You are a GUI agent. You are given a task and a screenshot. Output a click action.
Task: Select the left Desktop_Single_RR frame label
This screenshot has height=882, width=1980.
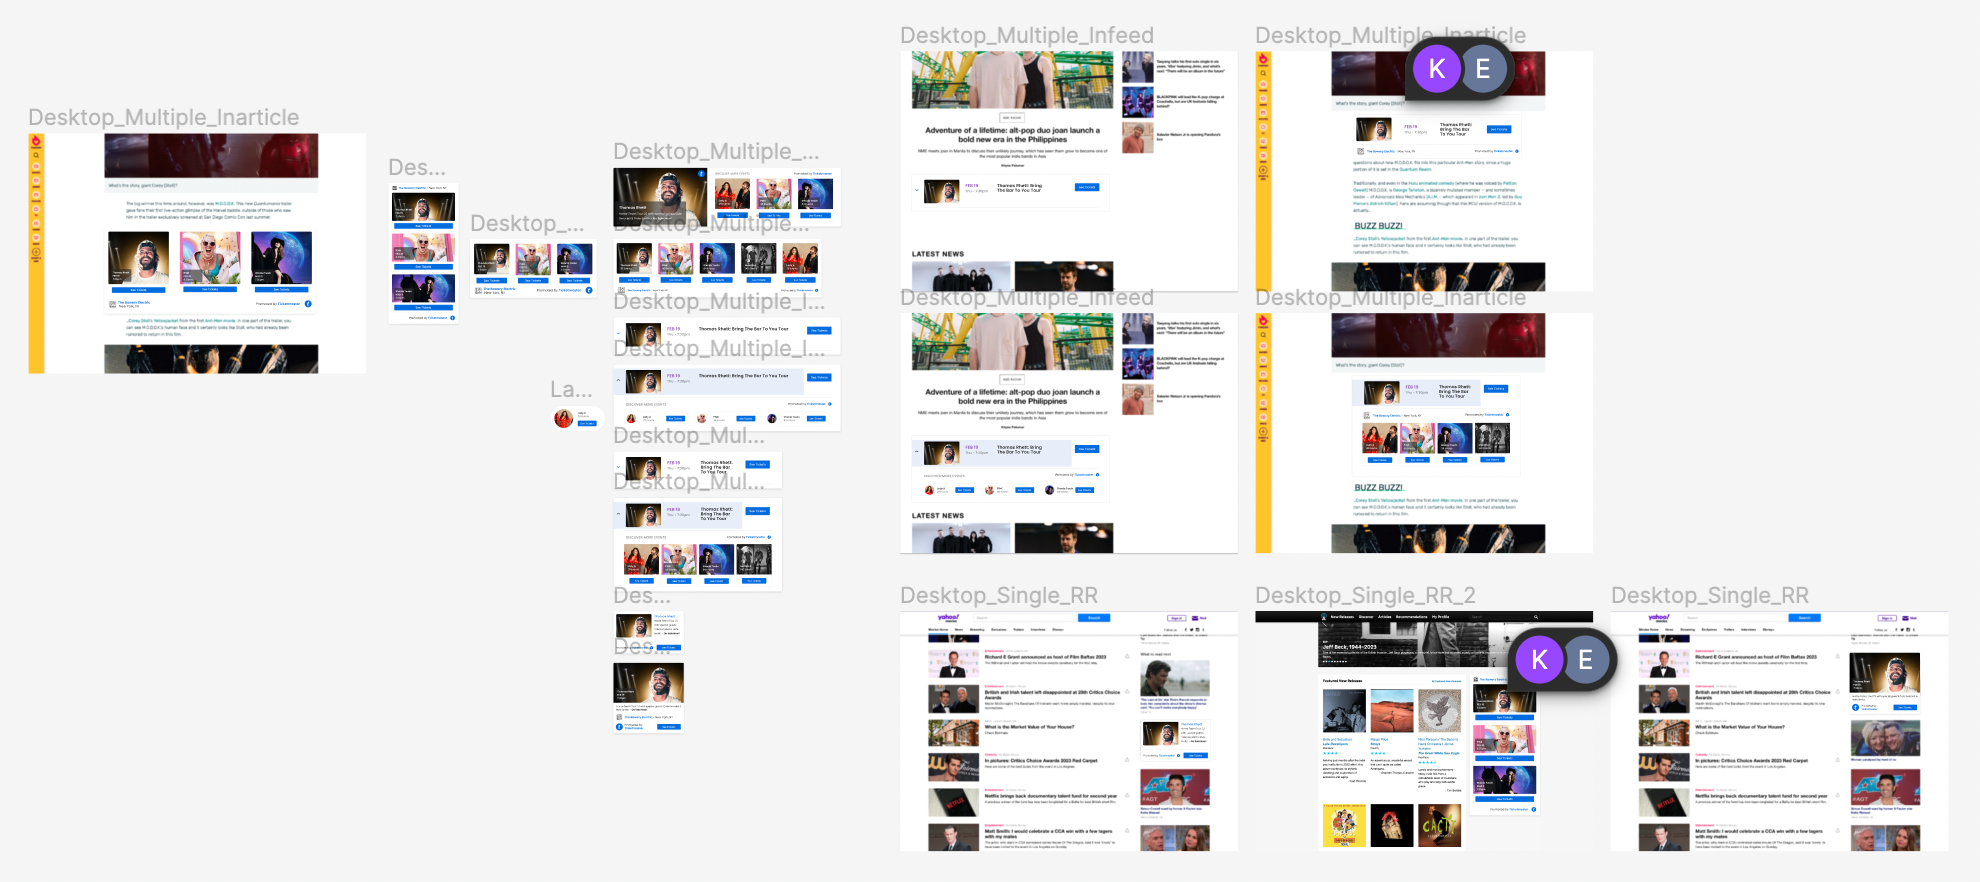click(999, 596)
